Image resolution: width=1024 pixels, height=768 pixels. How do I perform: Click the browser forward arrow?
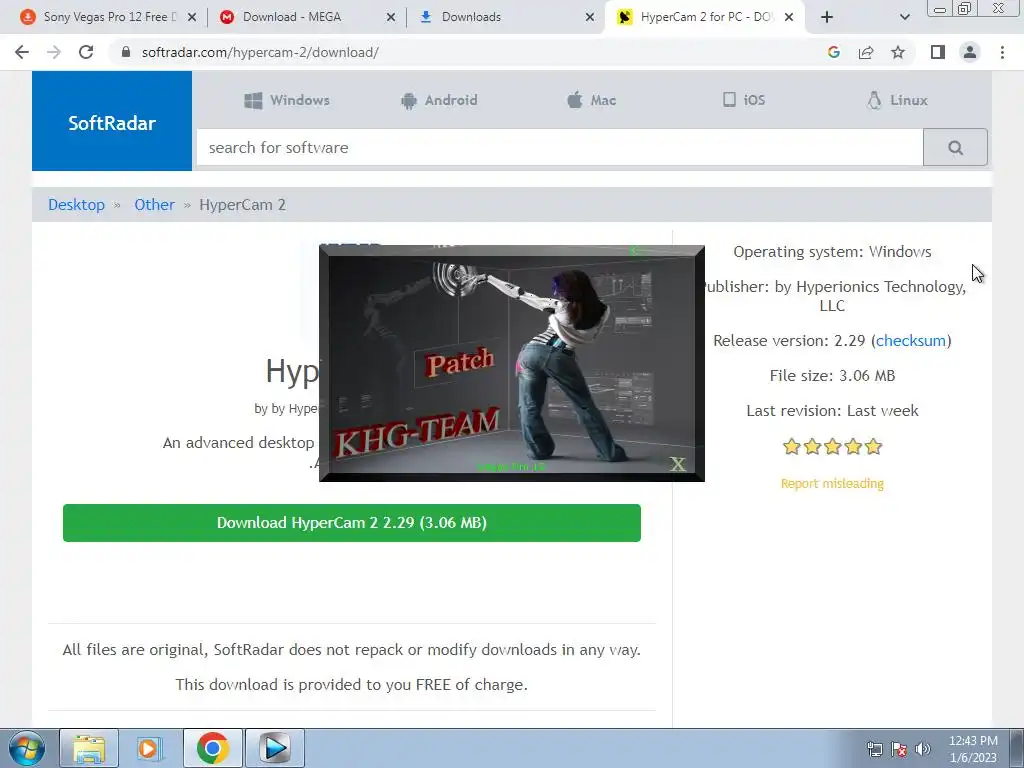click(54, 52)
